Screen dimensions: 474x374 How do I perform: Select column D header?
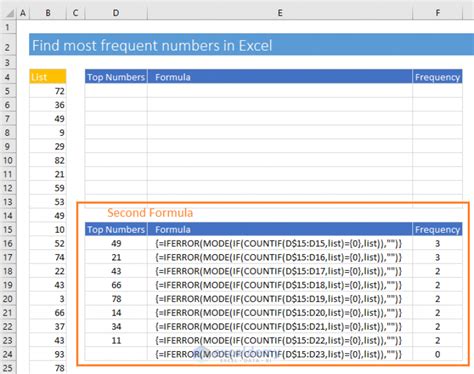(x=116, y=13)
